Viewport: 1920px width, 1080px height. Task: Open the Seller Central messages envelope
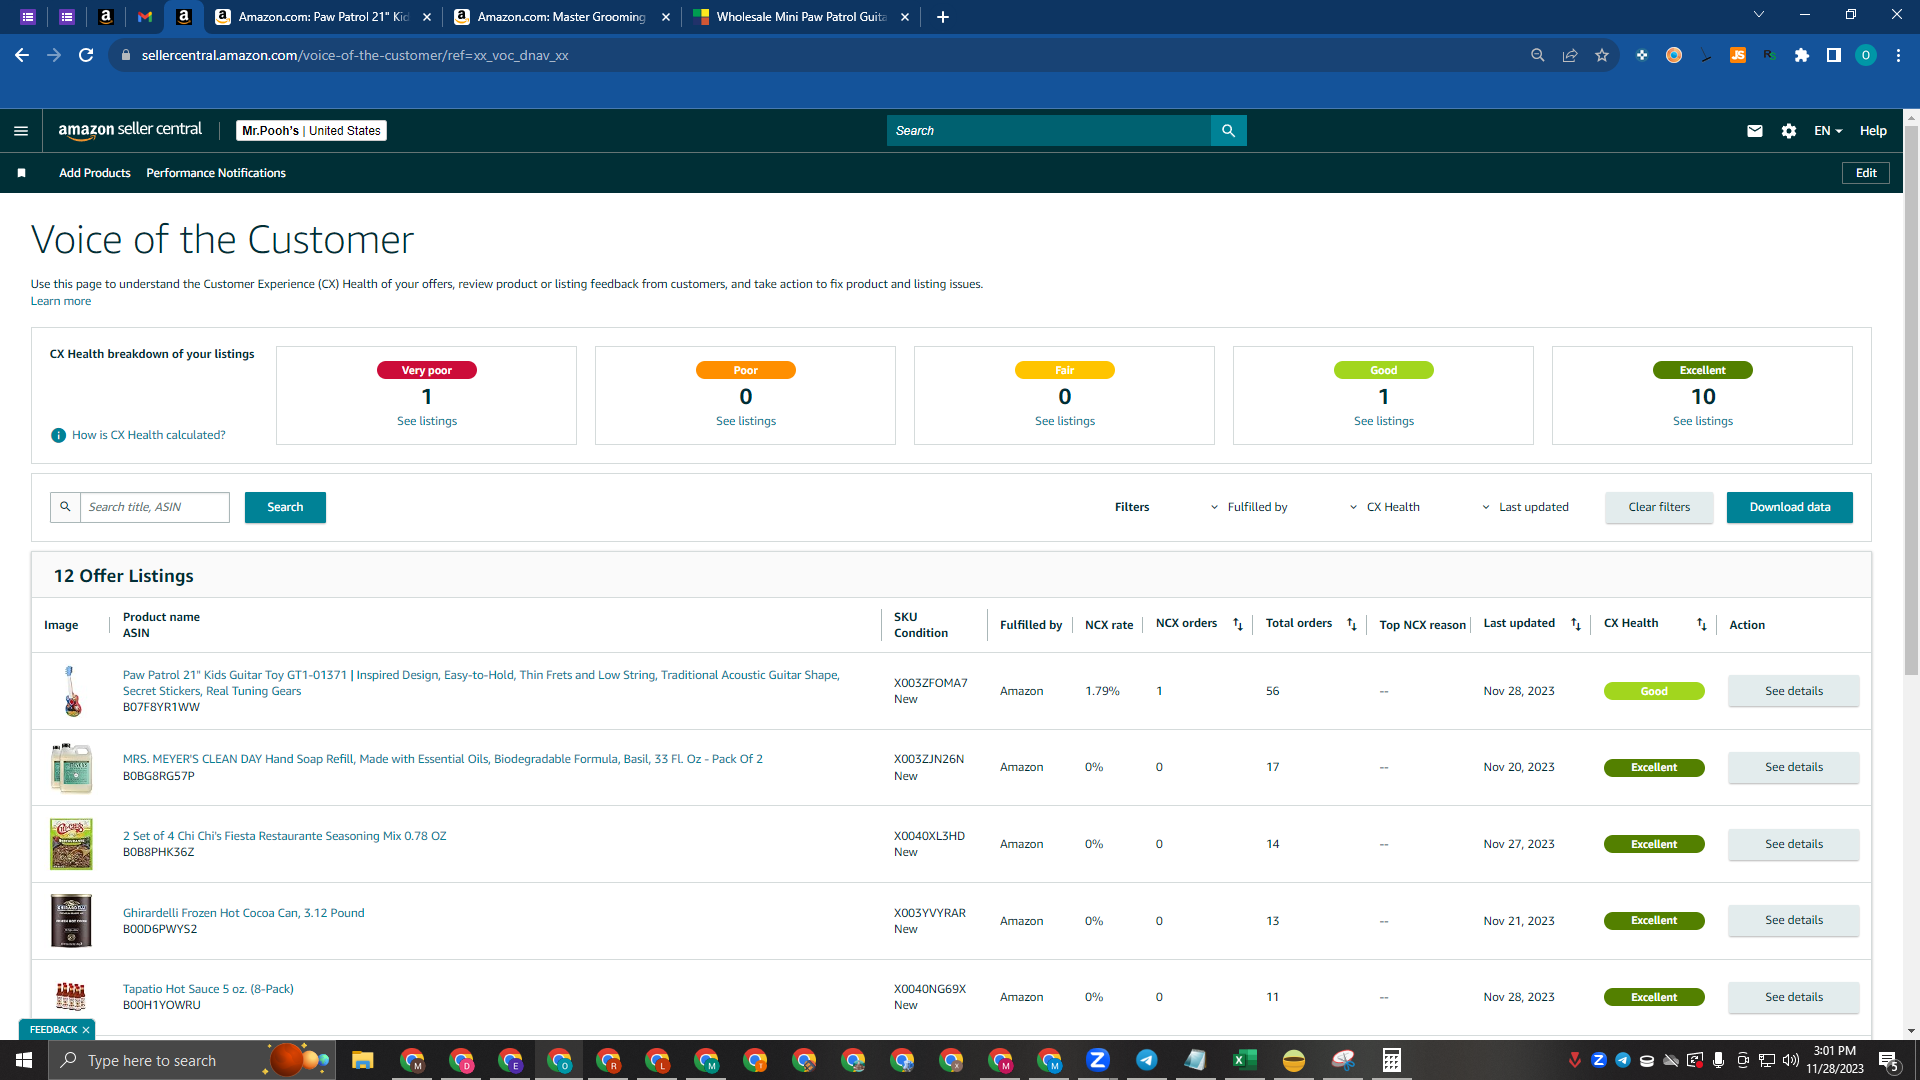[x=1755, y=131]
